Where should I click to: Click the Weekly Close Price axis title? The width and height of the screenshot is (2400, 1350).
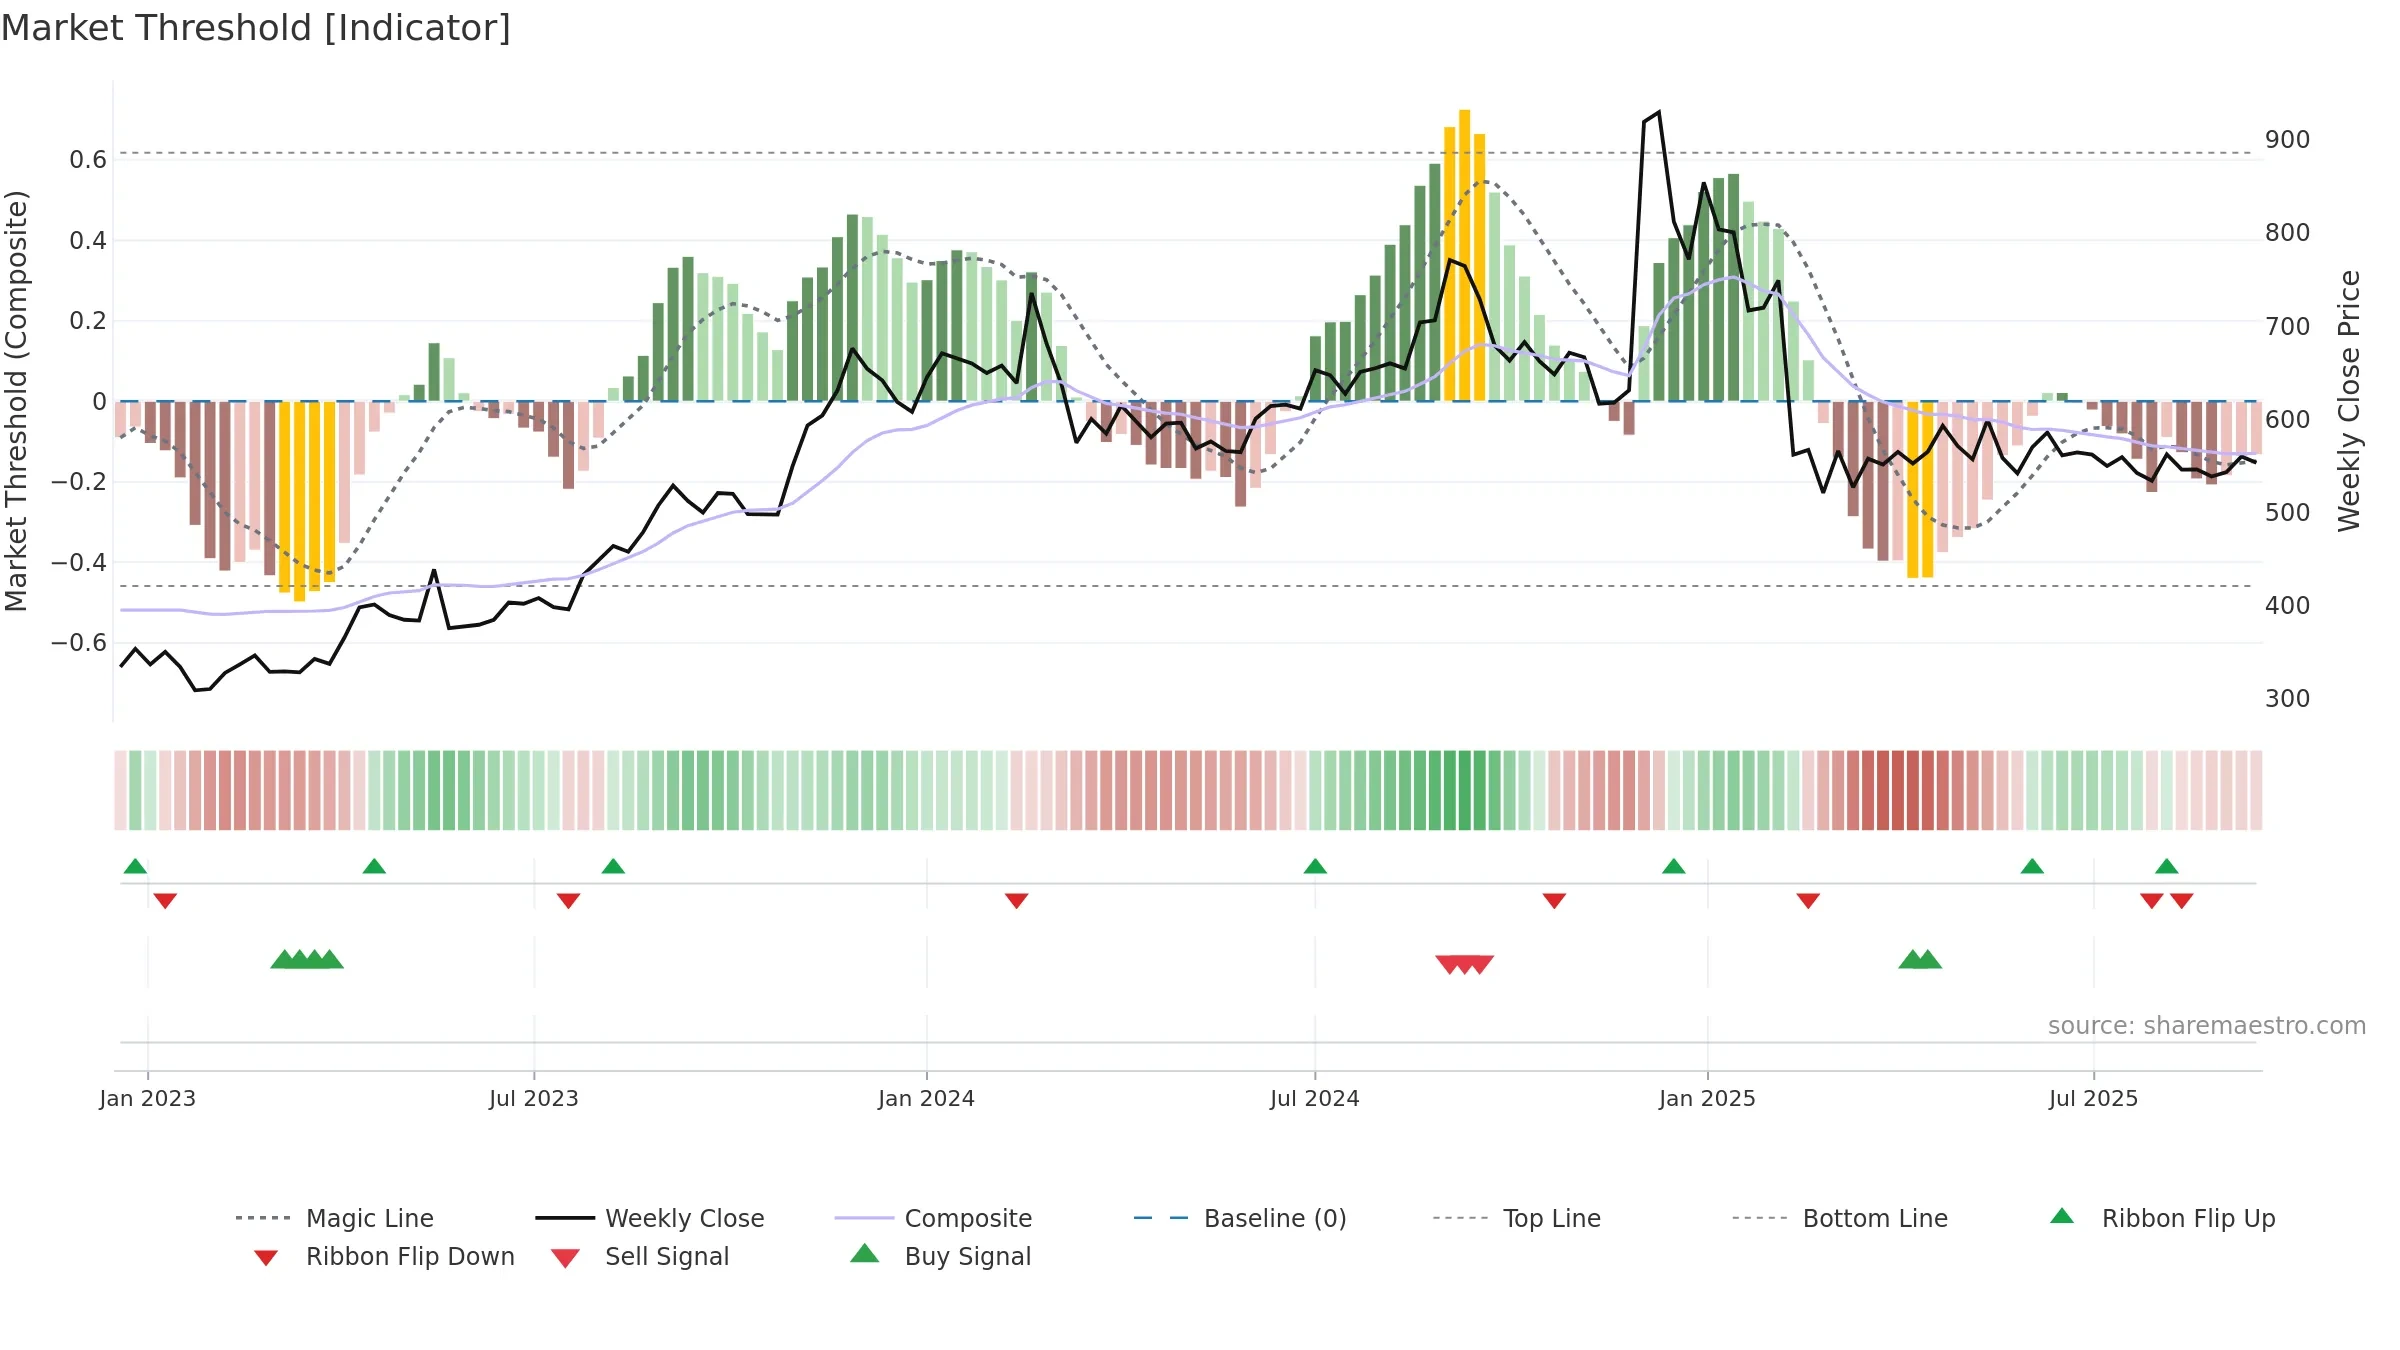pos(2349,400)
